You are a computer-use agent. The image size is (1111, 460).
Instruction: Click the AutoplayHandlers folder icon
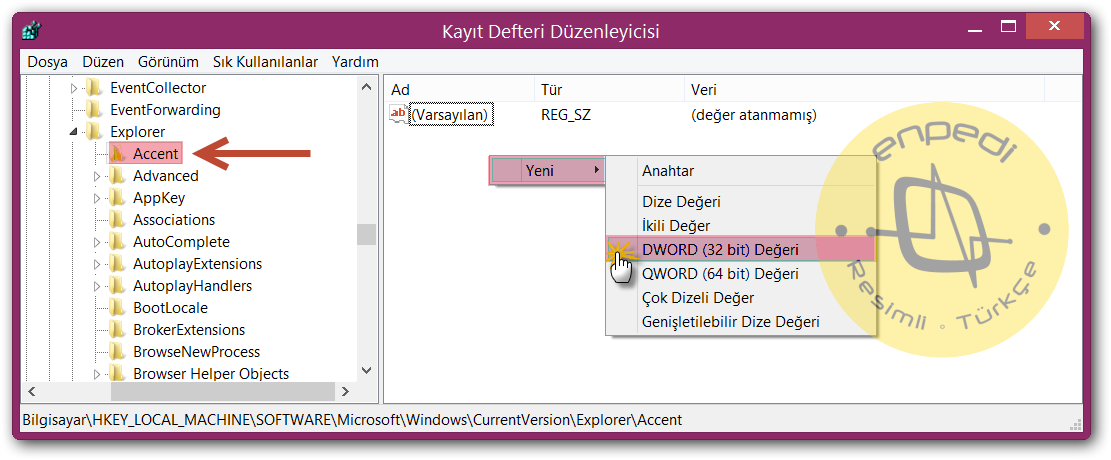point(117,286)
